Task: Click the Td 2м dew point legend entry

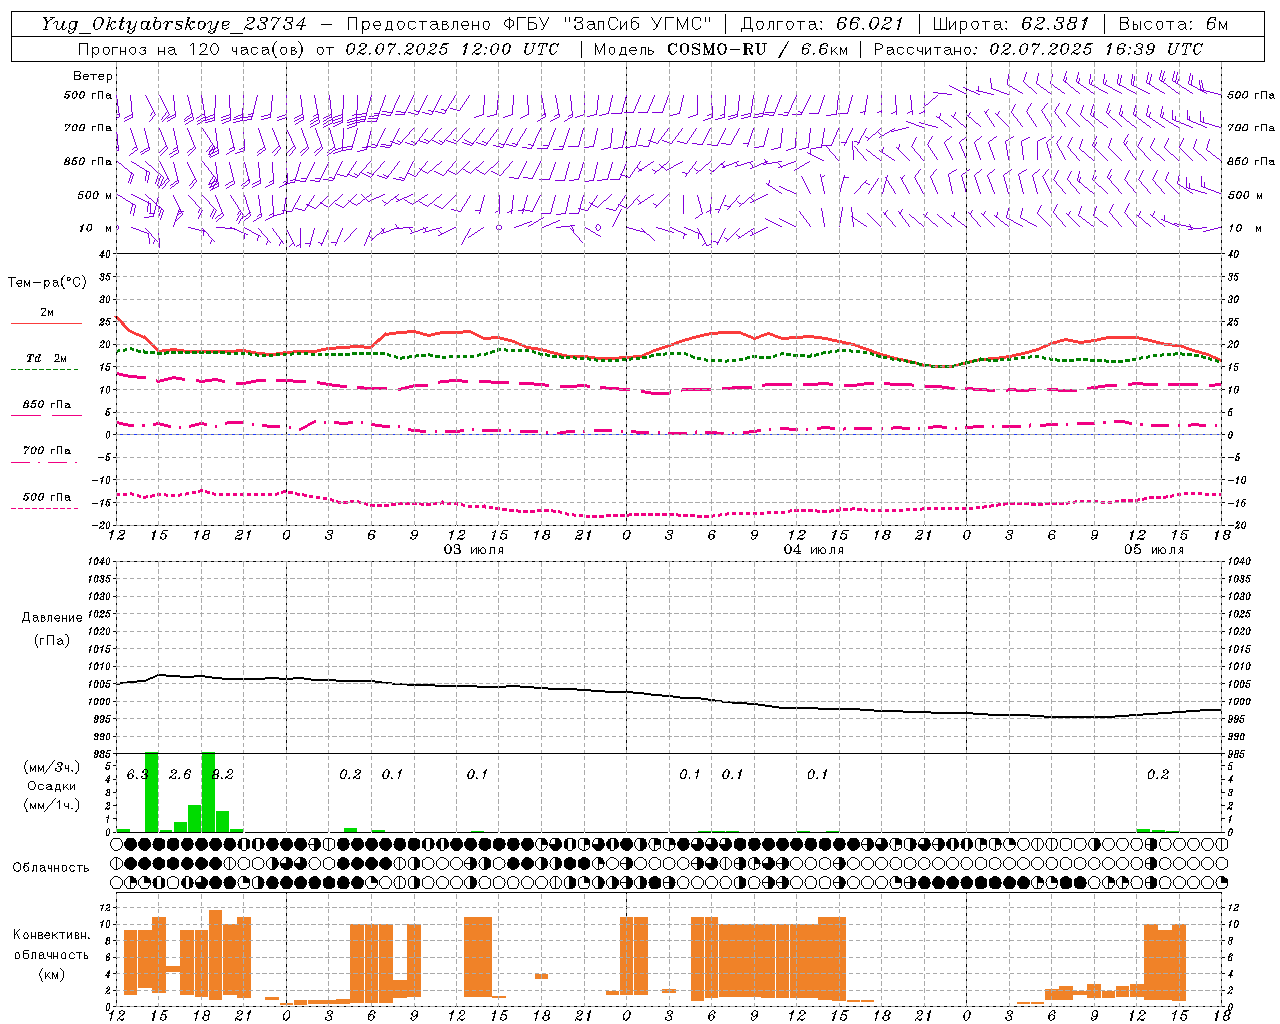Action: 46,358
